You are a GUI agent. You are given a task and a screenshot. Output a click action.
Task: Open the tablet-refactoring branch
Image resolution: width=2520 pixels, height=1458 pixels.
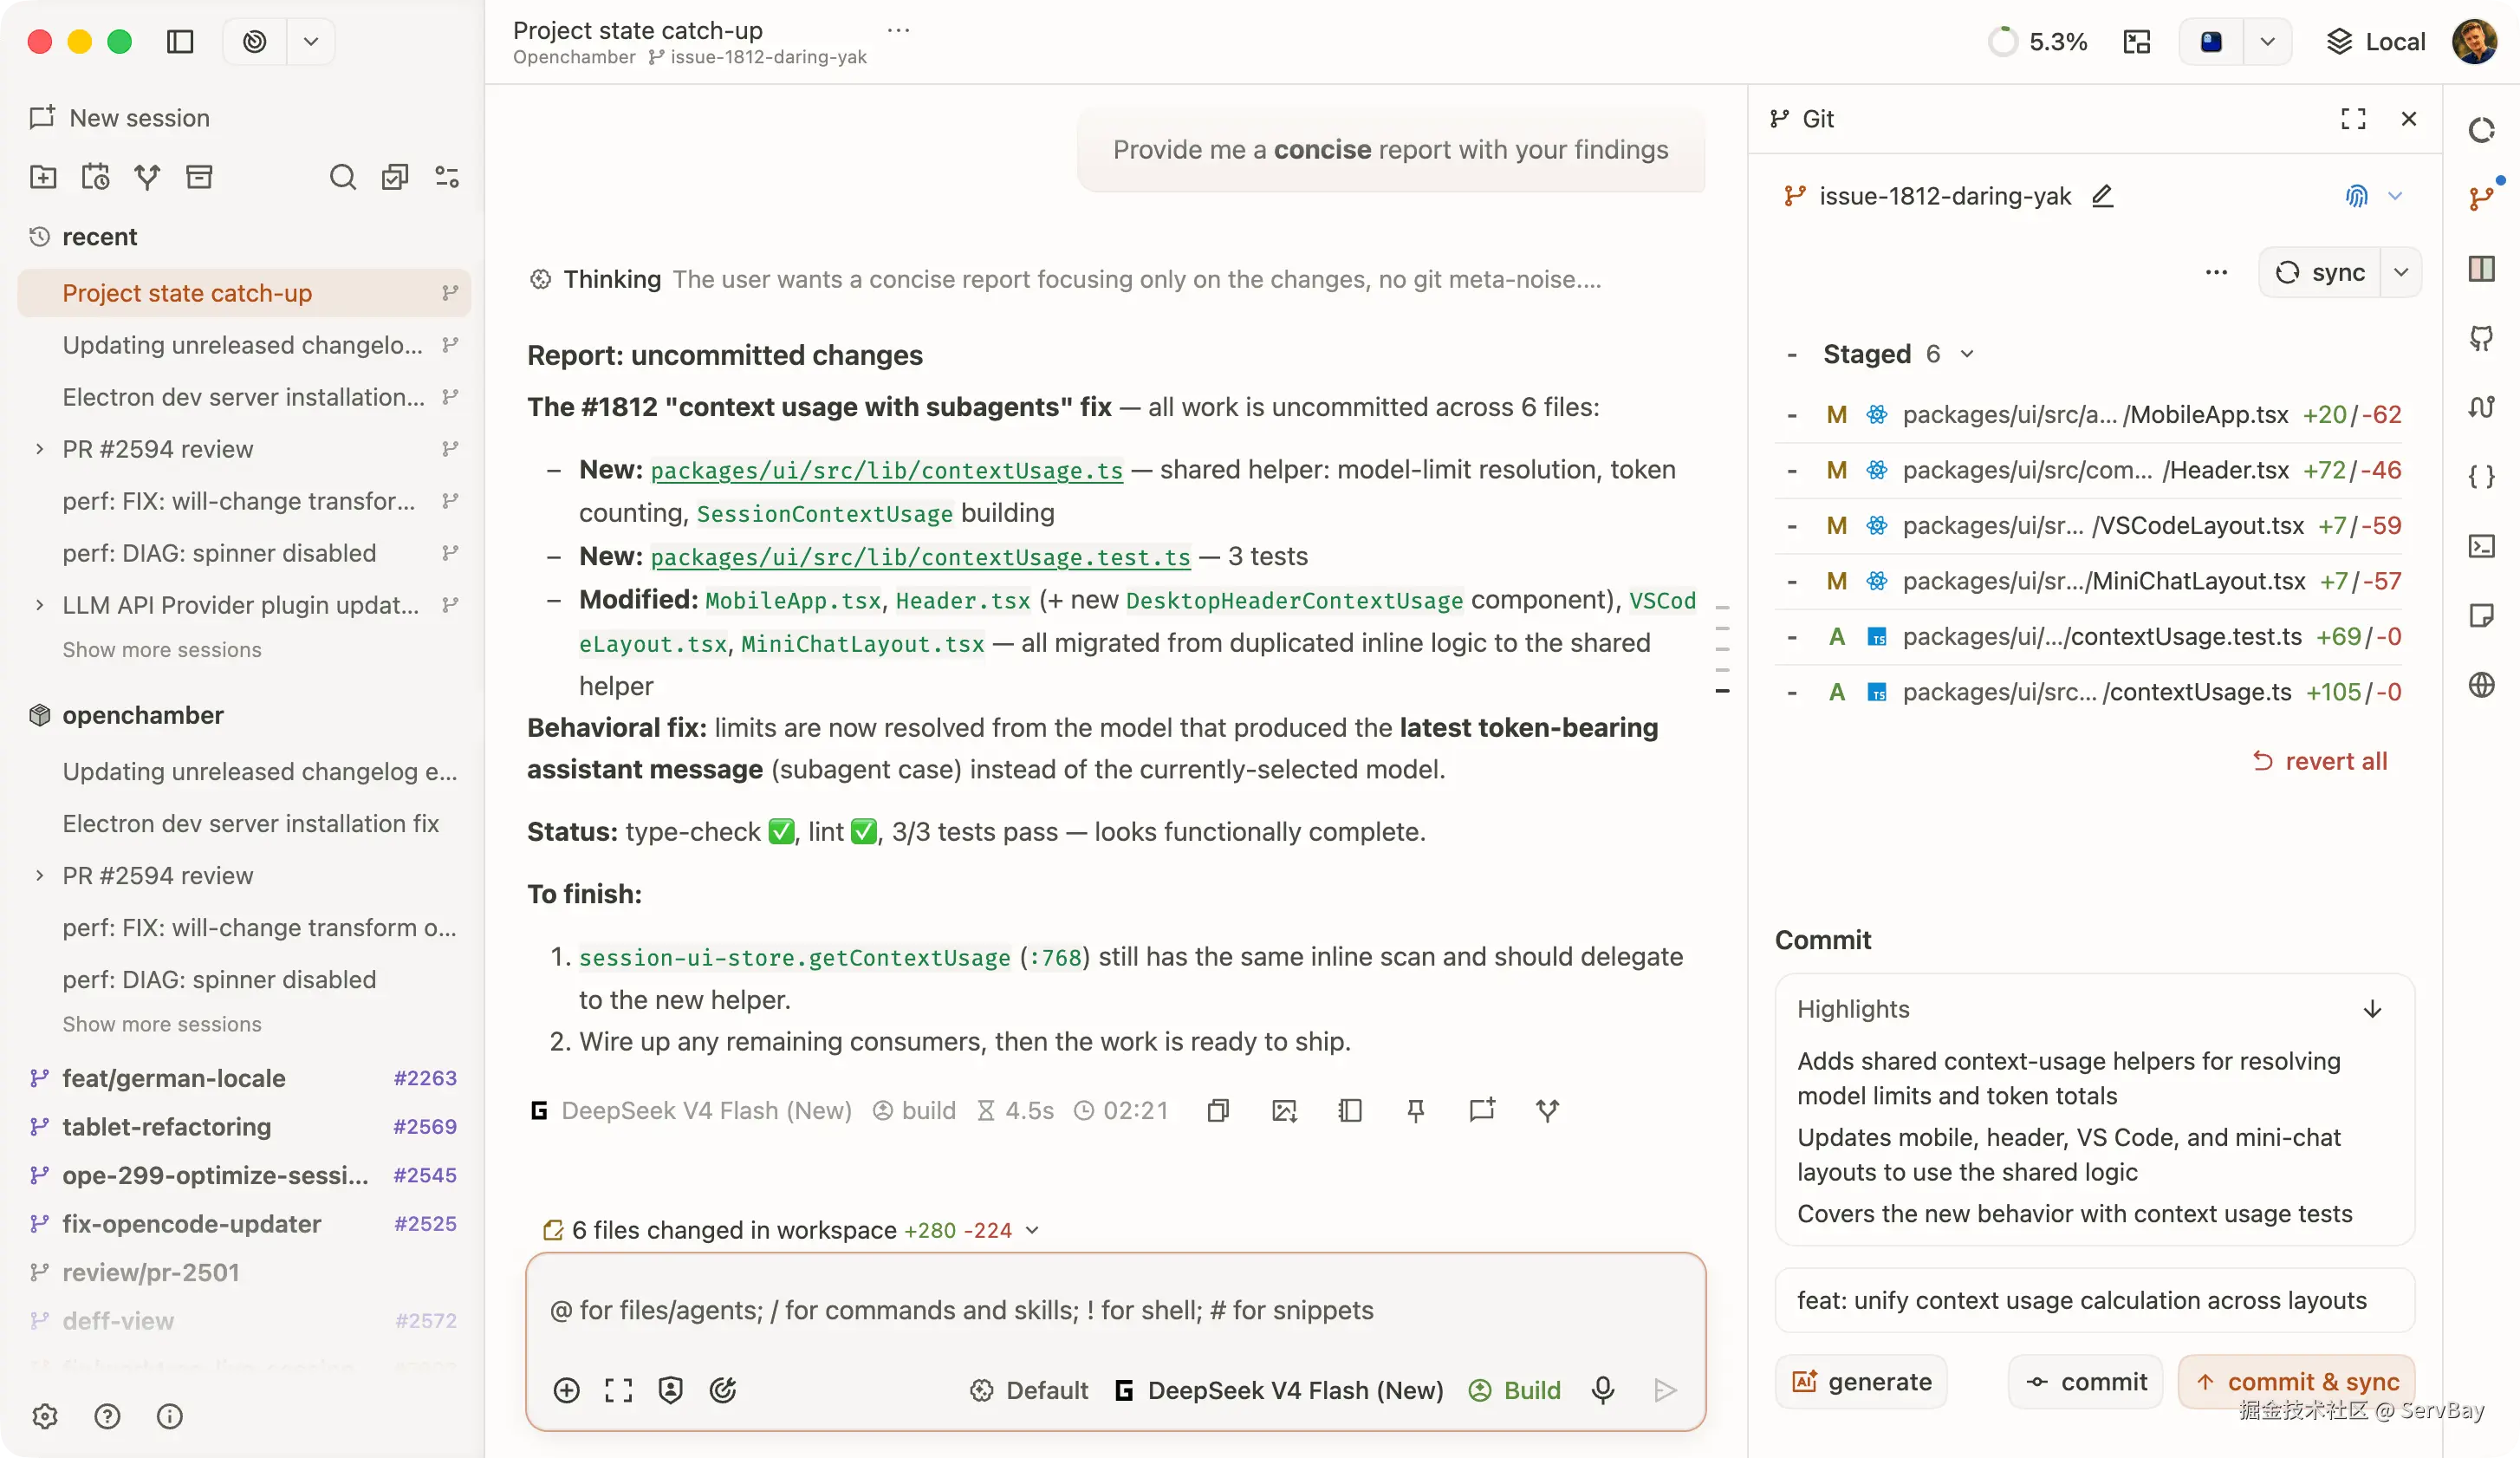coord(244,1126)
